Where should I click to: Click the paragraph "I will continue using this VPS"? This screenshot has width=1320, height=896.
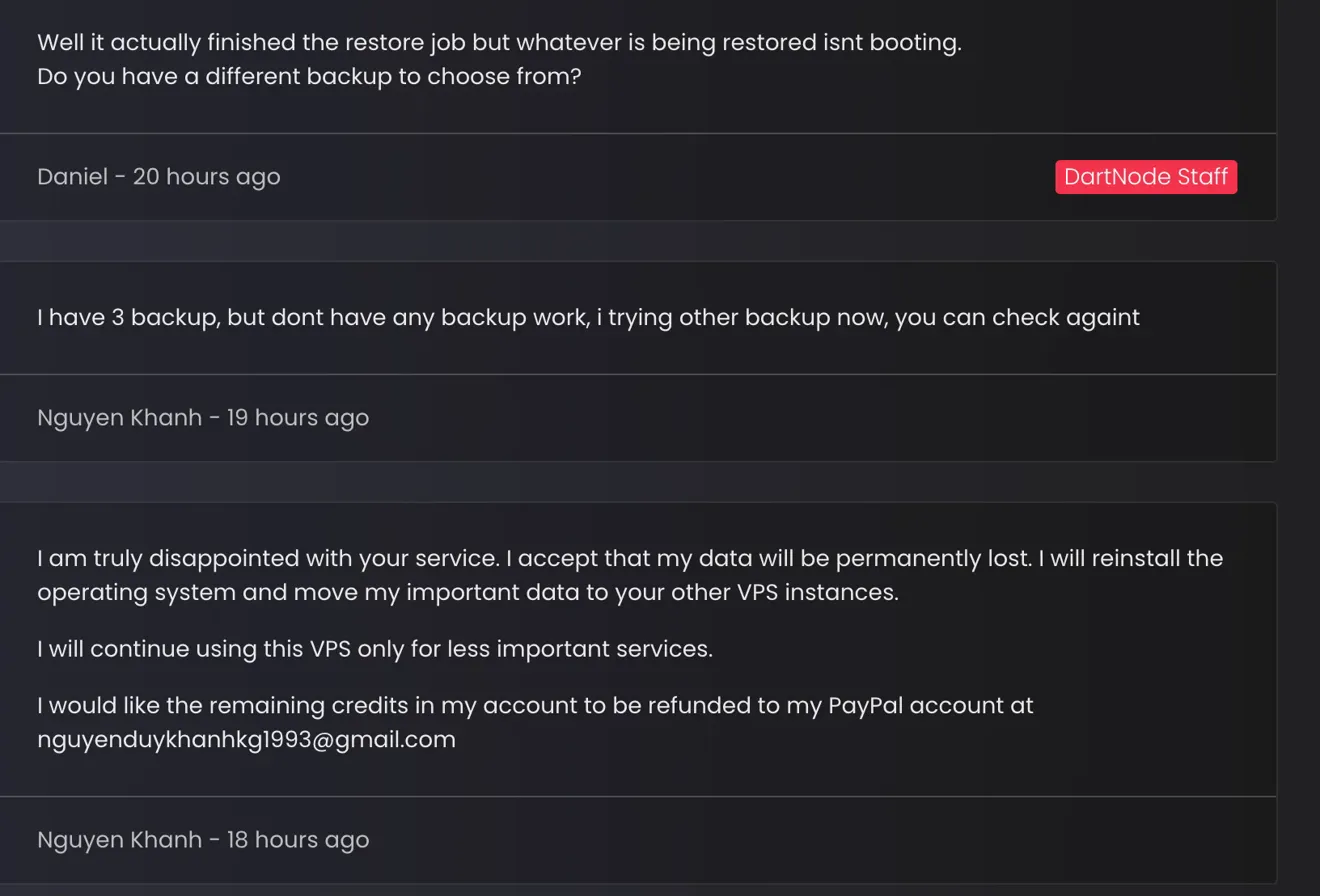[x=375, y=649]
